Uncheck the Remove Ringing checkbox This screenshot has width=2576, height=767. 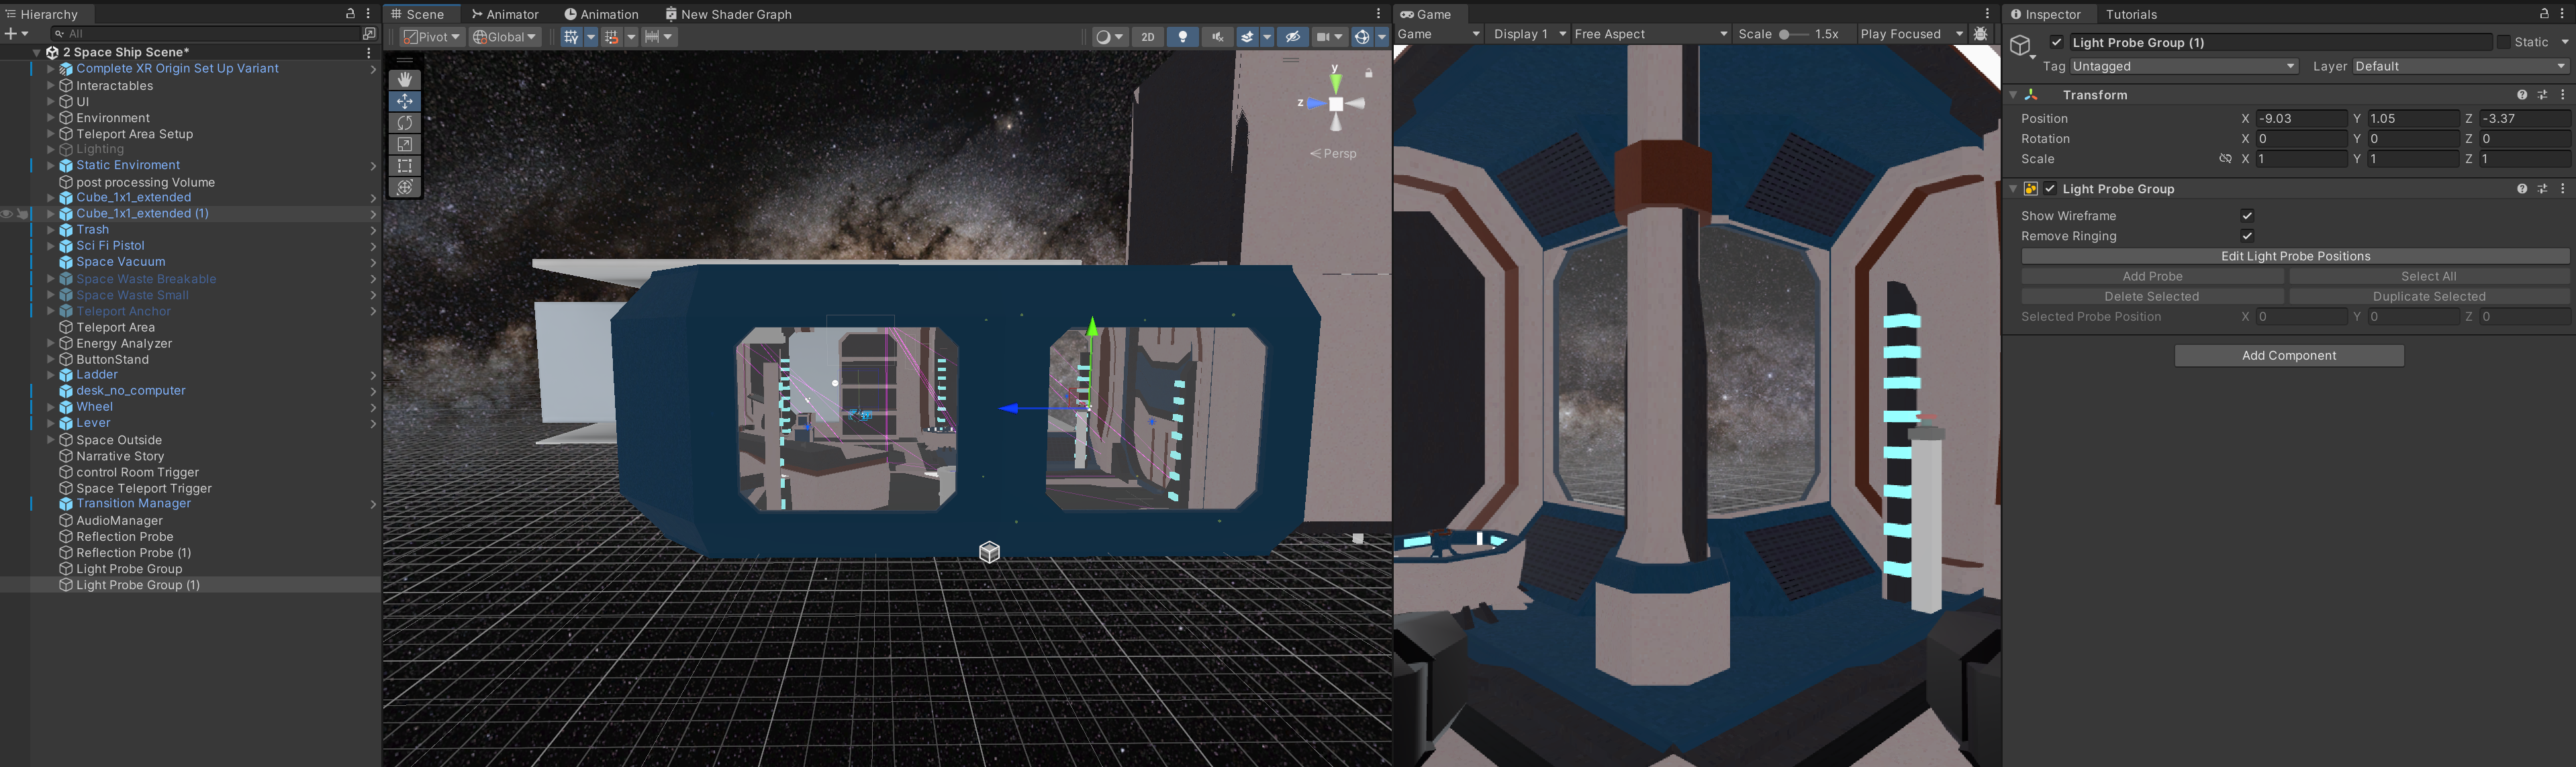pos(2247,236)
